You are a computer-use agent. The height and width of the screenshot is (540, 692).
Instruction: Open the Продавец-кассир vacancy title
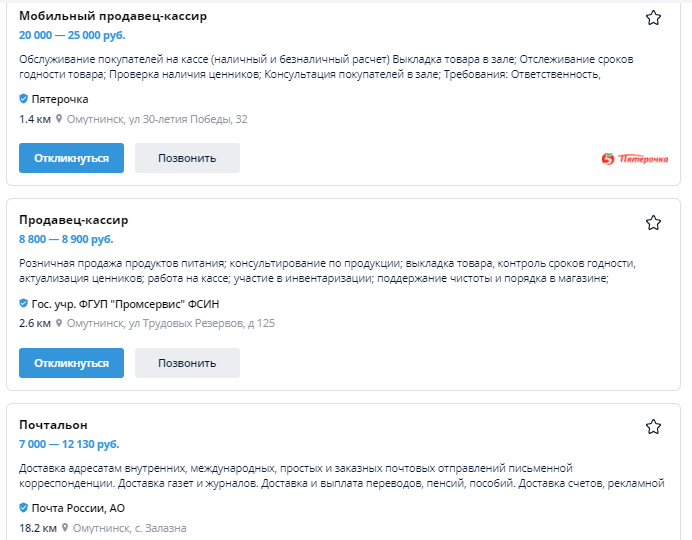74,220
